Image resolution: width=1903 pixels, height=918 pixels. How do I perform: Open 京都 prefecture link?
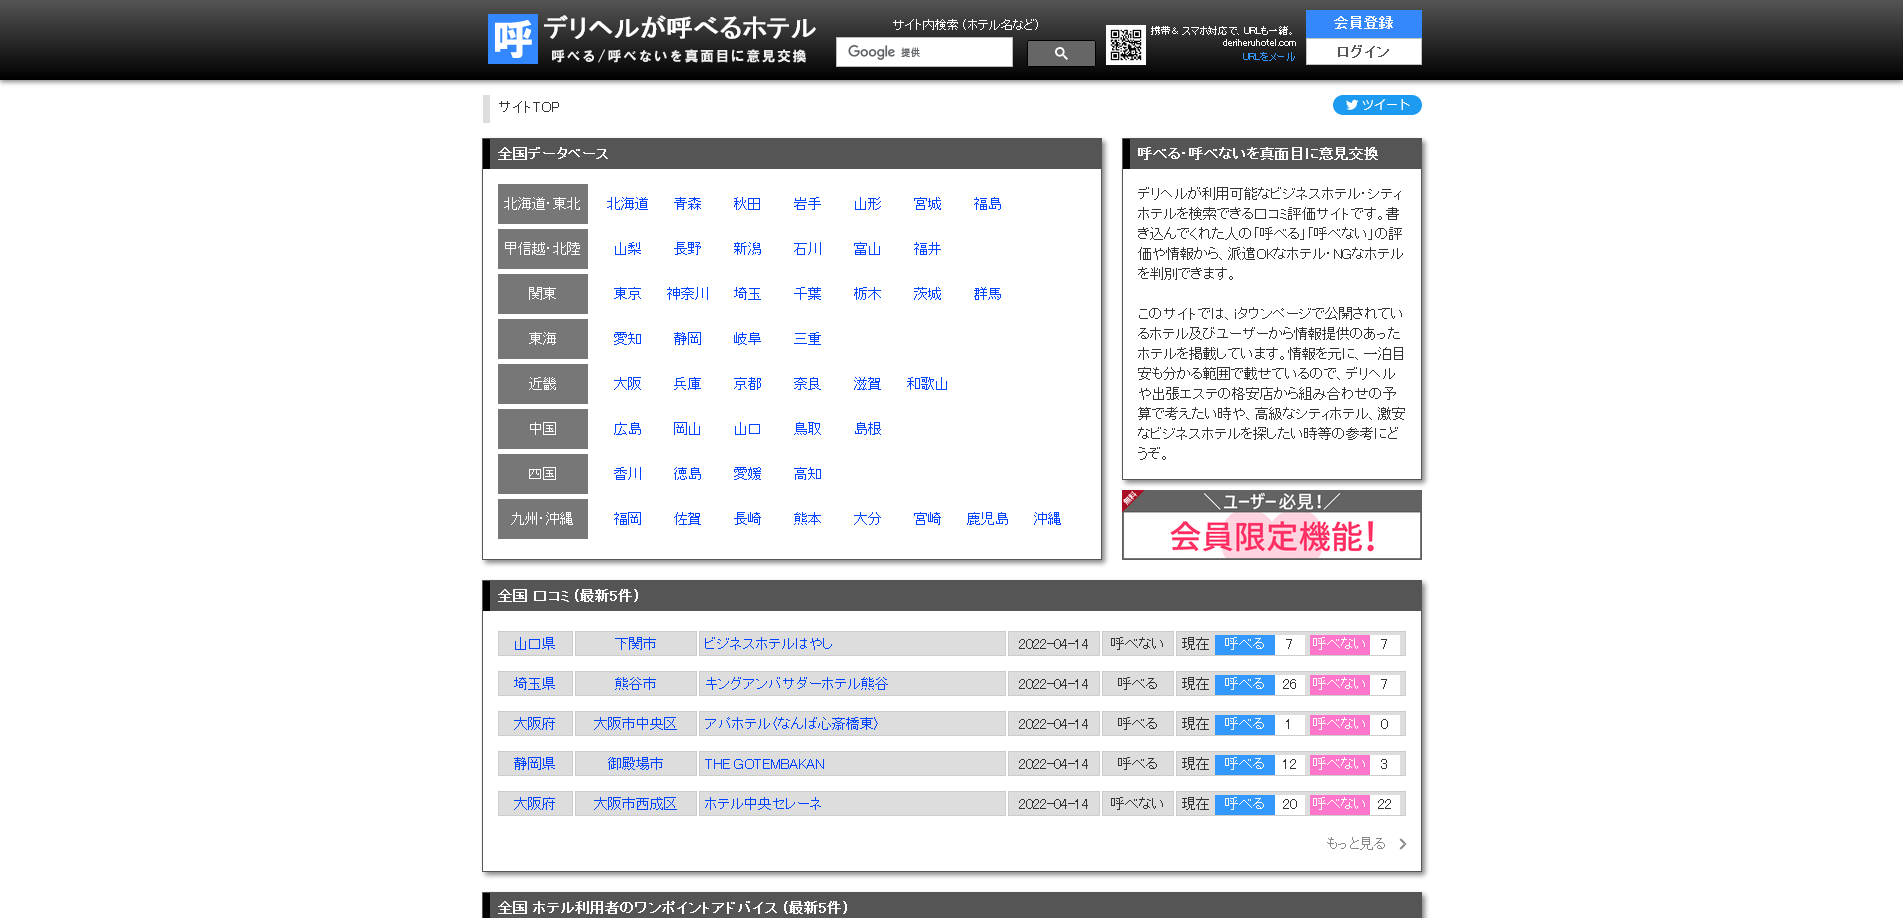pyautogui.click(x=747, y=384)
